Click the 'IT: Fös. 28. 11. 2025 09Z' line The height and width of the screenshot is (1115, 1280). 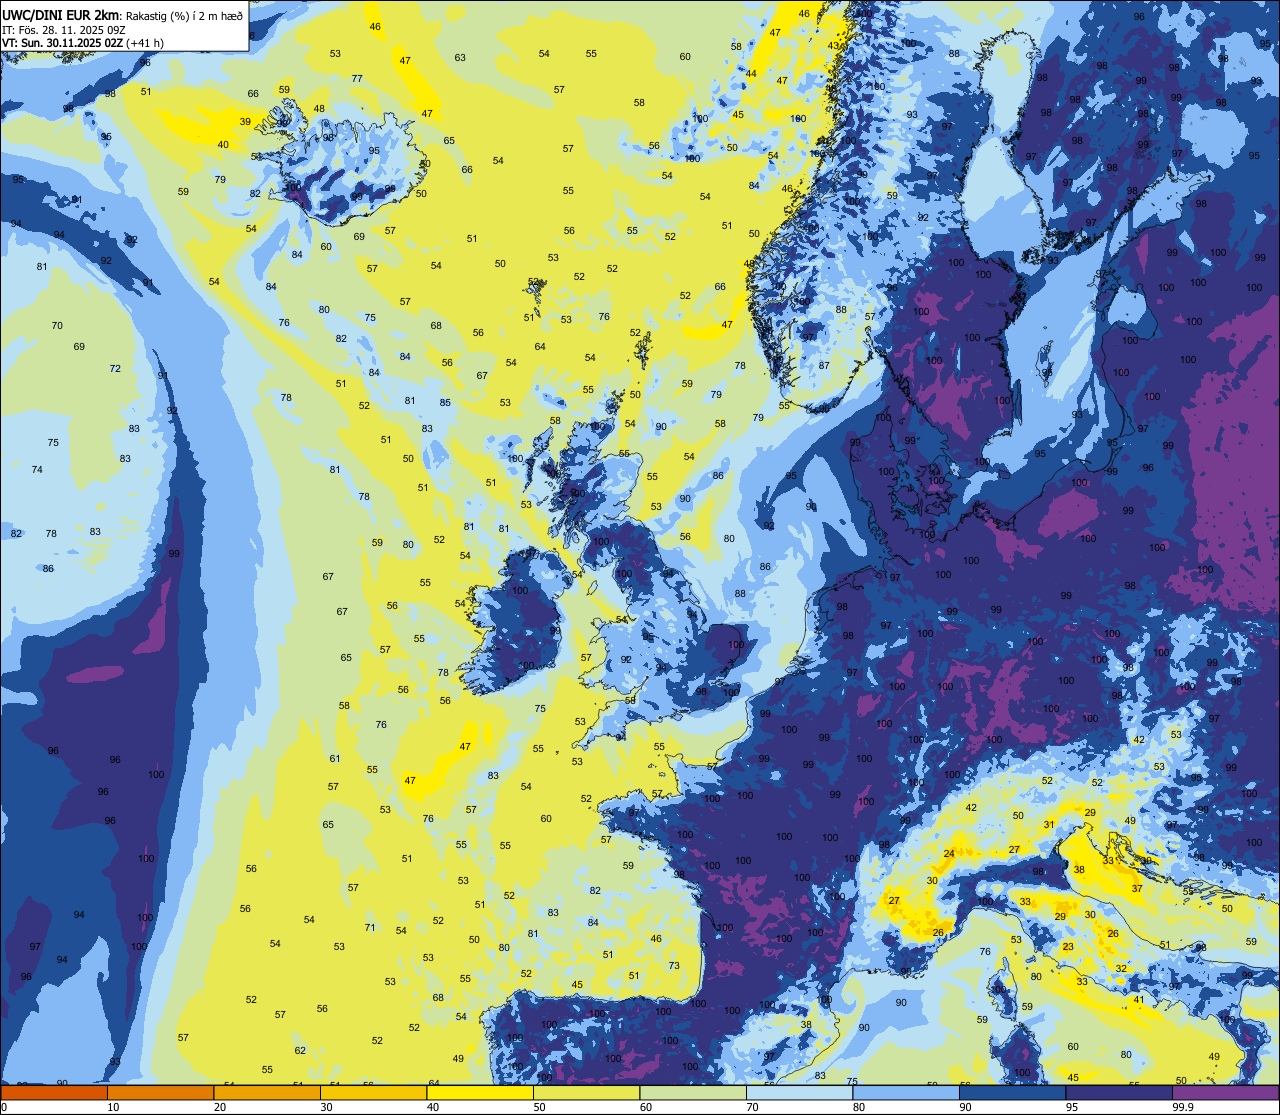(x=64, y=29)
